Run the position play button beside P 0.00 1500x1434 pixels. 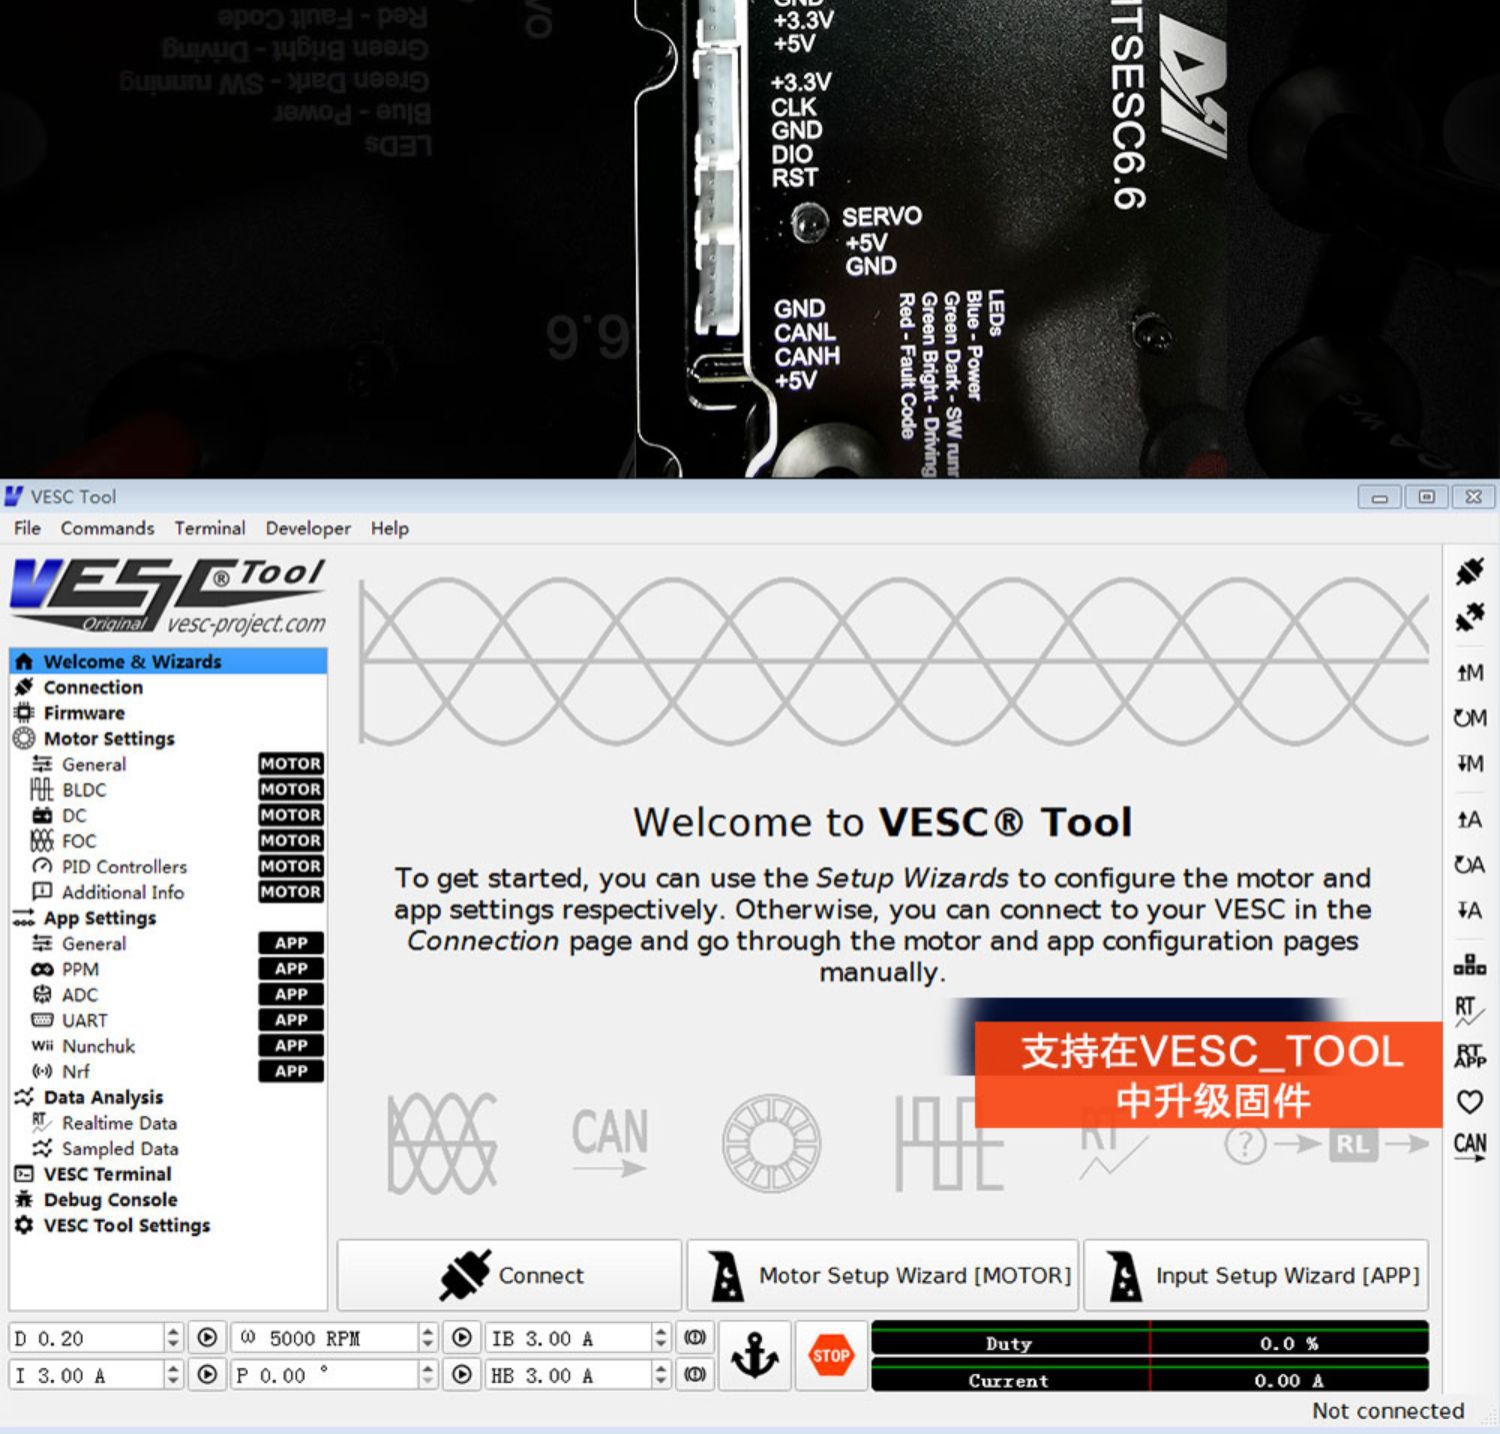click(462, 1375)
